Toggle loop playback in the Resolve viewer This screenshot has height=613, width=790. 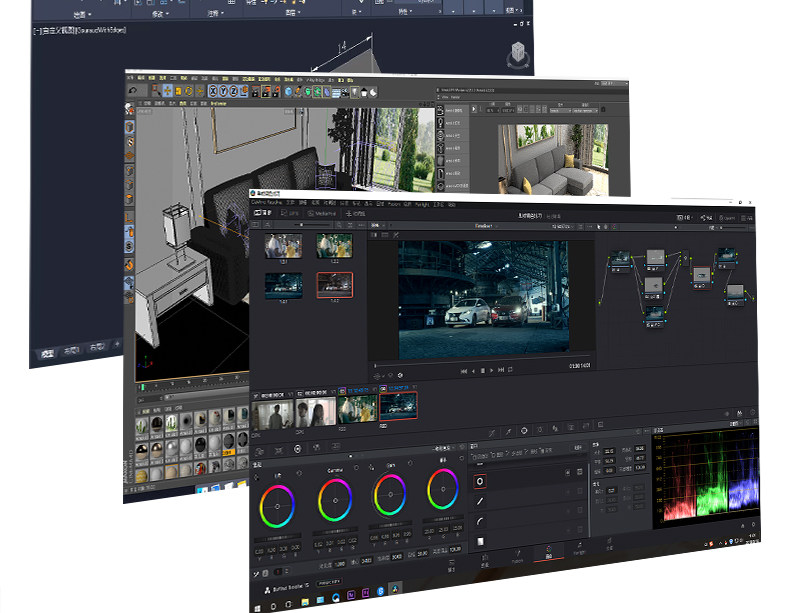pos(510,370)
